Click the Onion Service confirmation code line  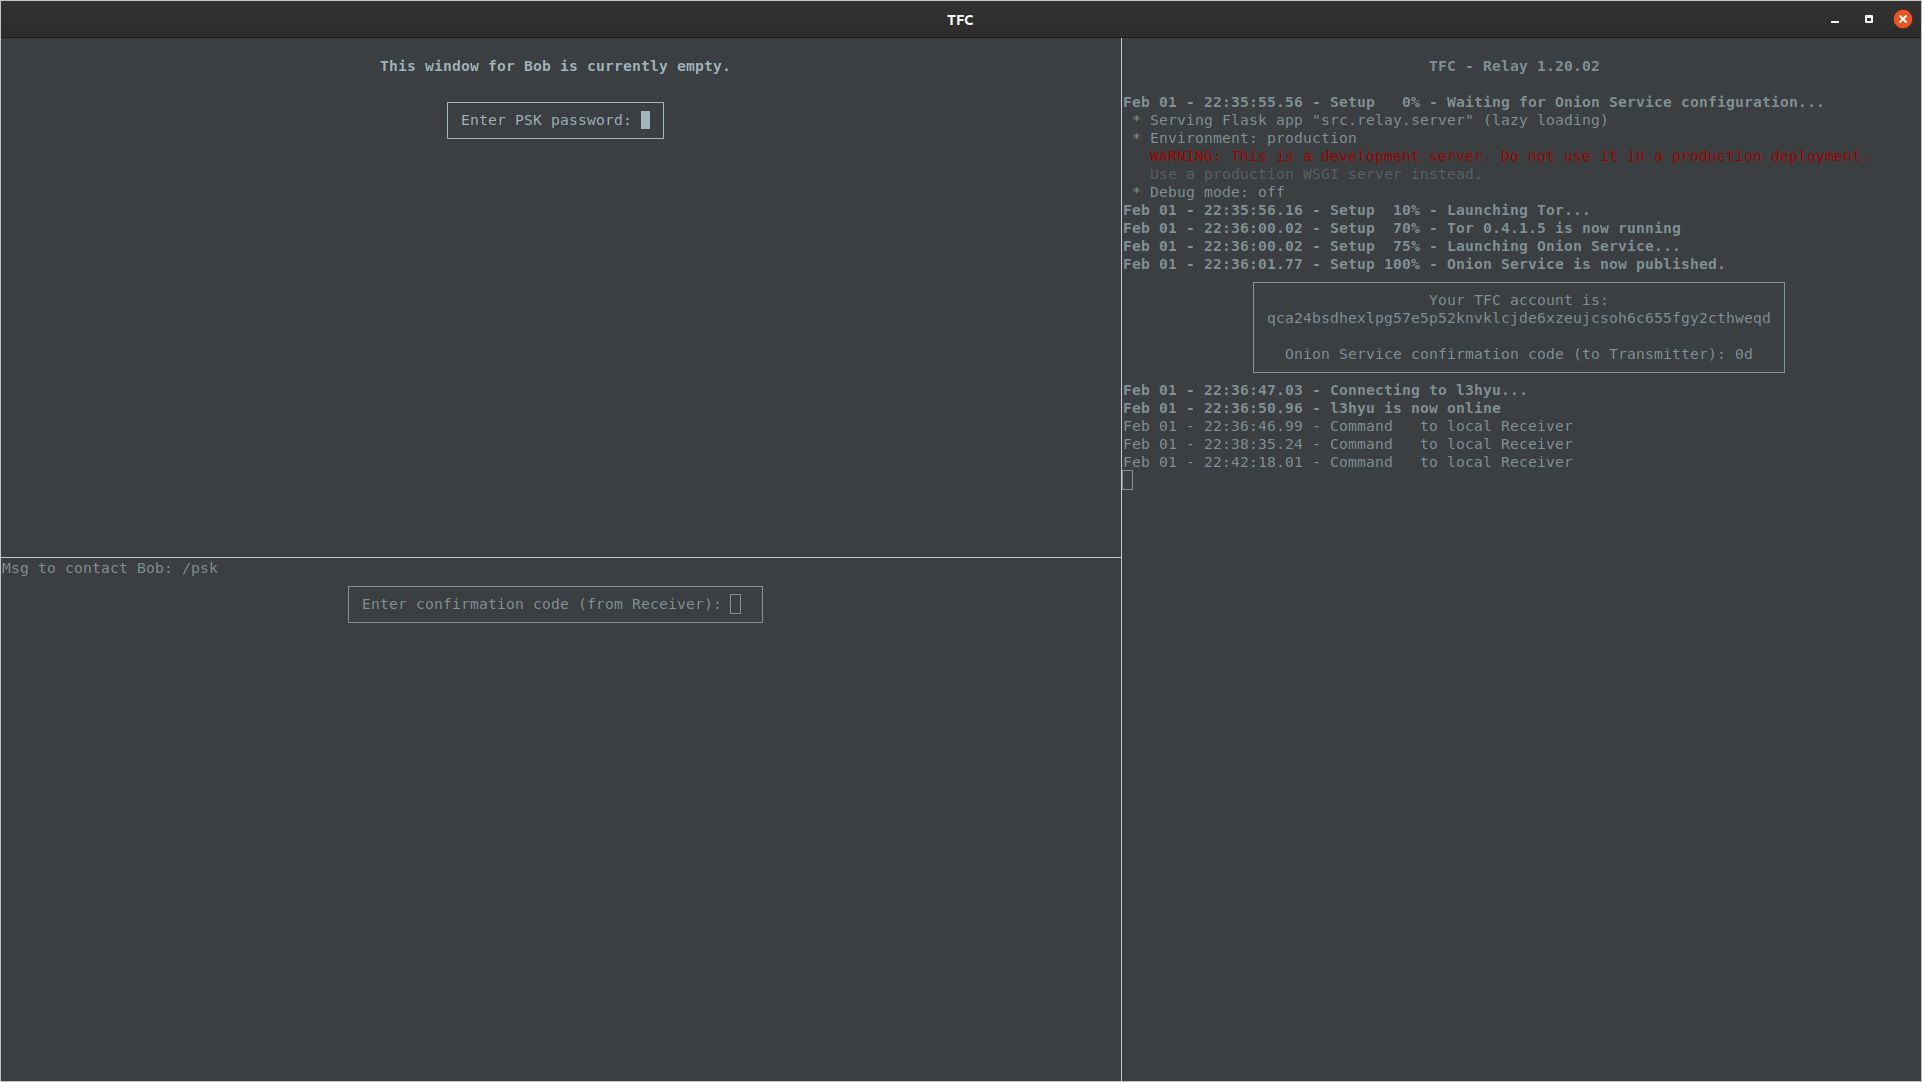pyautogui.click(x=1518, y=355)
